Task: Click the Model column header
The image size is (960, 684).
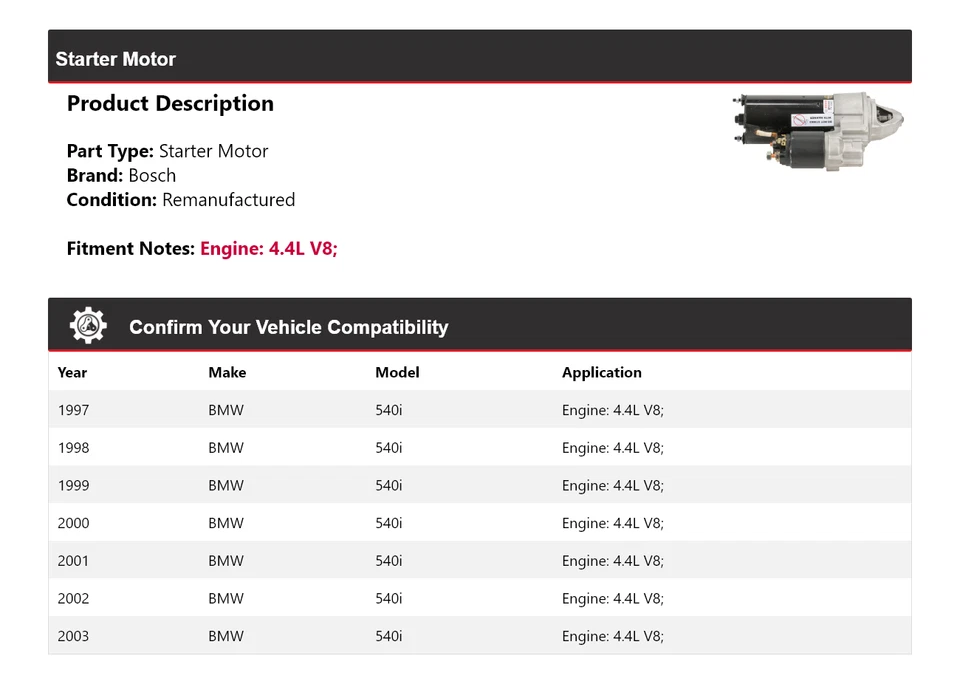Action: [x=397, y=372]
